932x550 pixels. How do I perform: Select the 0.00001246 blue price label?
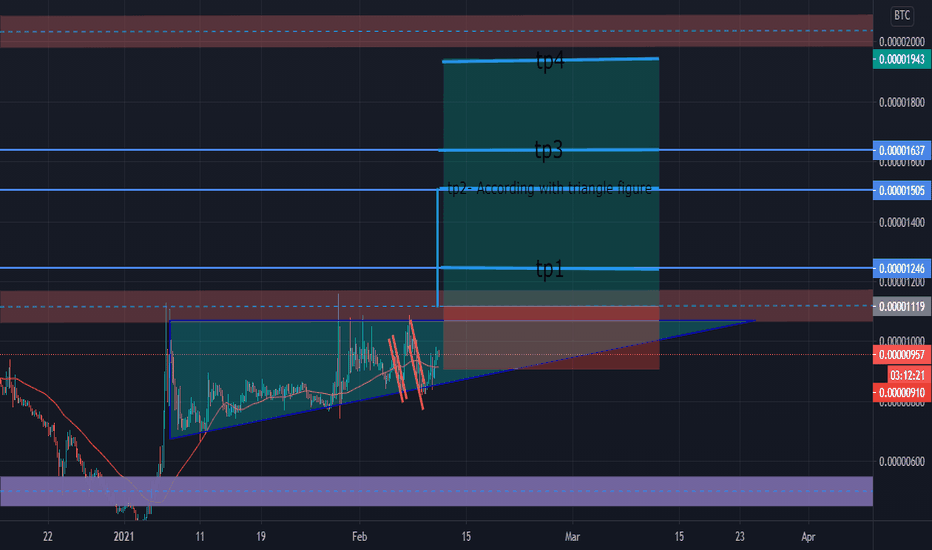tap(902, 268)
